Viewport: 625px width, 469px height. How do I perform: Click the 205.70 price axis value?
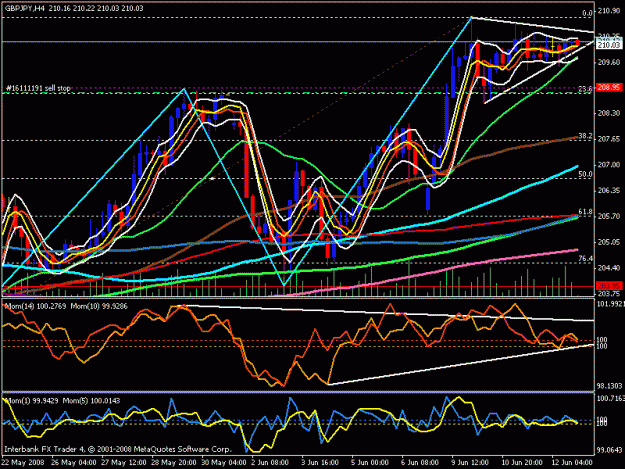point(609,216)
